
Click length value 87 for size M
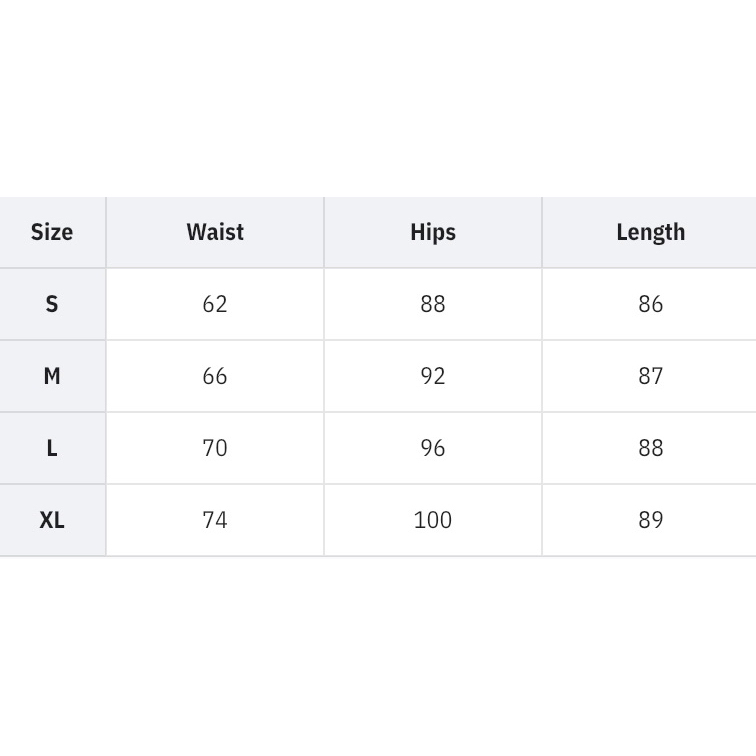coord(650,376)
